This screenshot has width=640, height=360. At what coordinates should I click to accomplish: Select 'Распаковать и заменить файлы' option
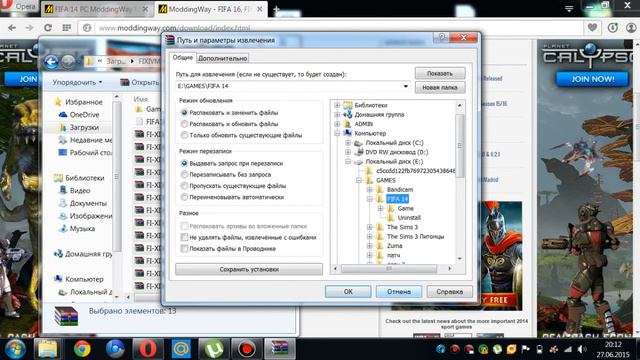(x=184, y=112)
